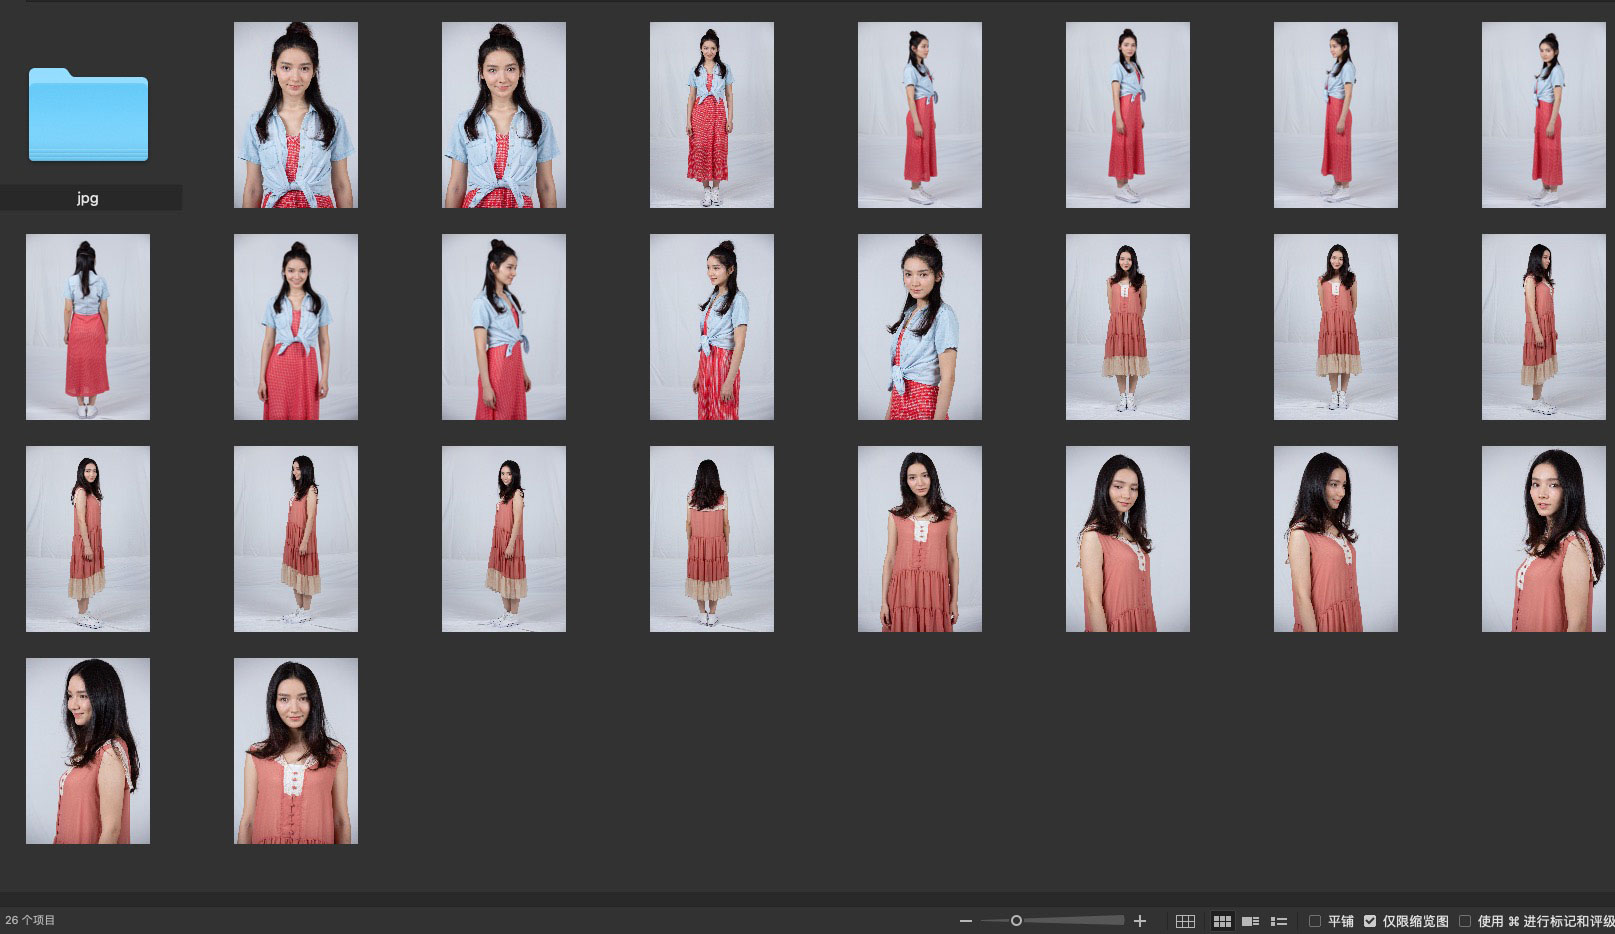The image size is (1615, 934).
Task: Uncheck the 仅限缩览图 checkbox
Action: (1370, 921)
